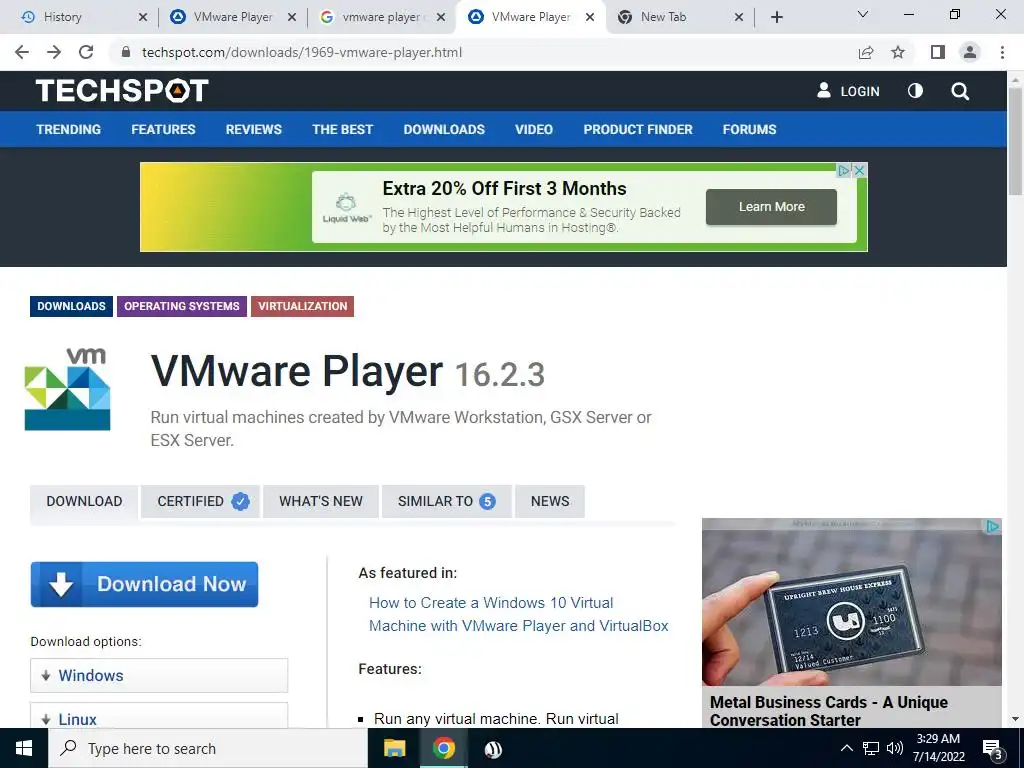Click the AdChoices icon on banner ad

coord(844,170)
